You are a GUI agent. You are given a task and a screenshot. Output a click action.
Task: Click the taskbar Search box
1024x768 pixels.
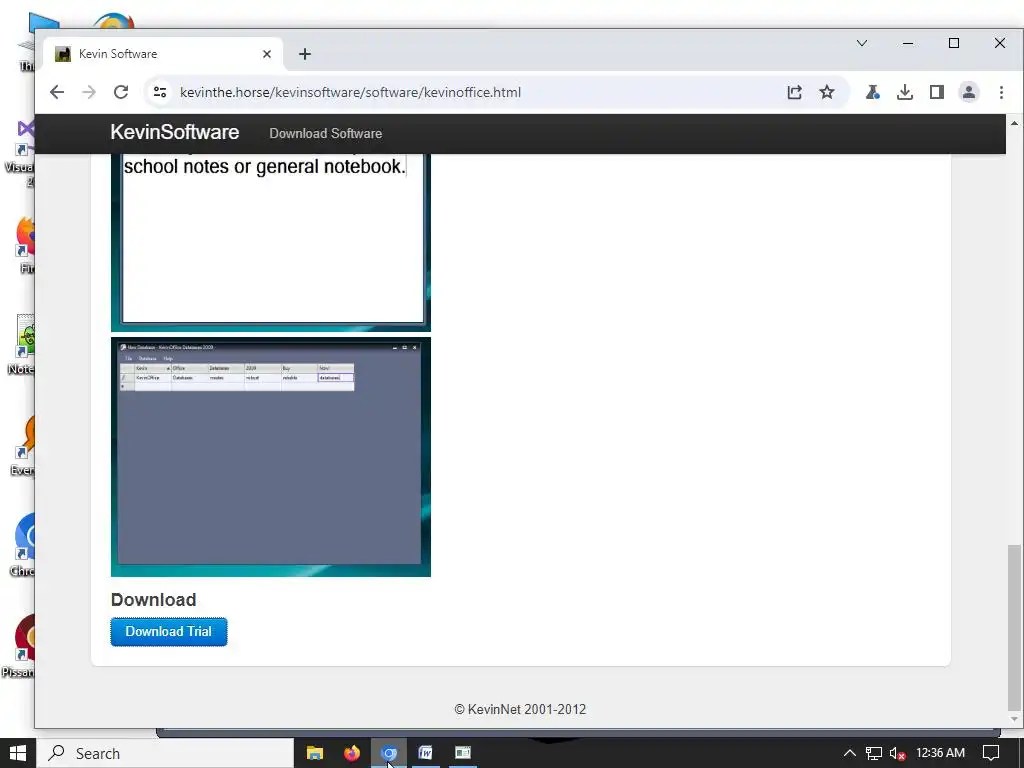(x=165, y=753)
